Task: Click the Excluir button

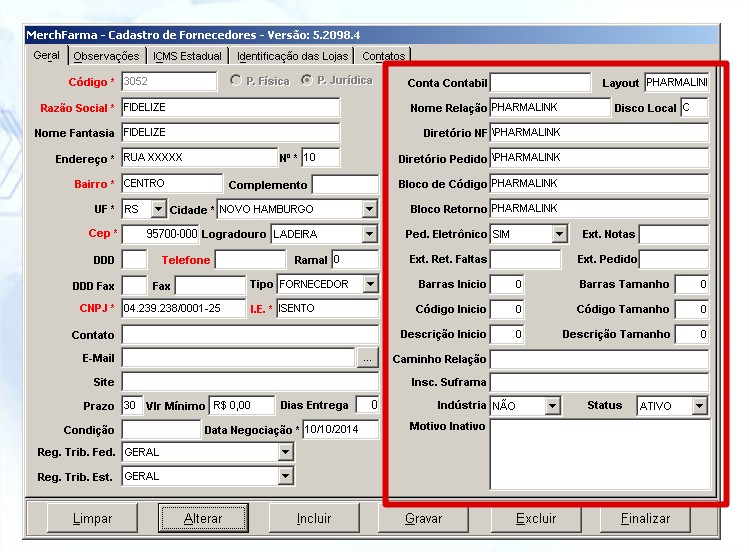Action: 536,519
